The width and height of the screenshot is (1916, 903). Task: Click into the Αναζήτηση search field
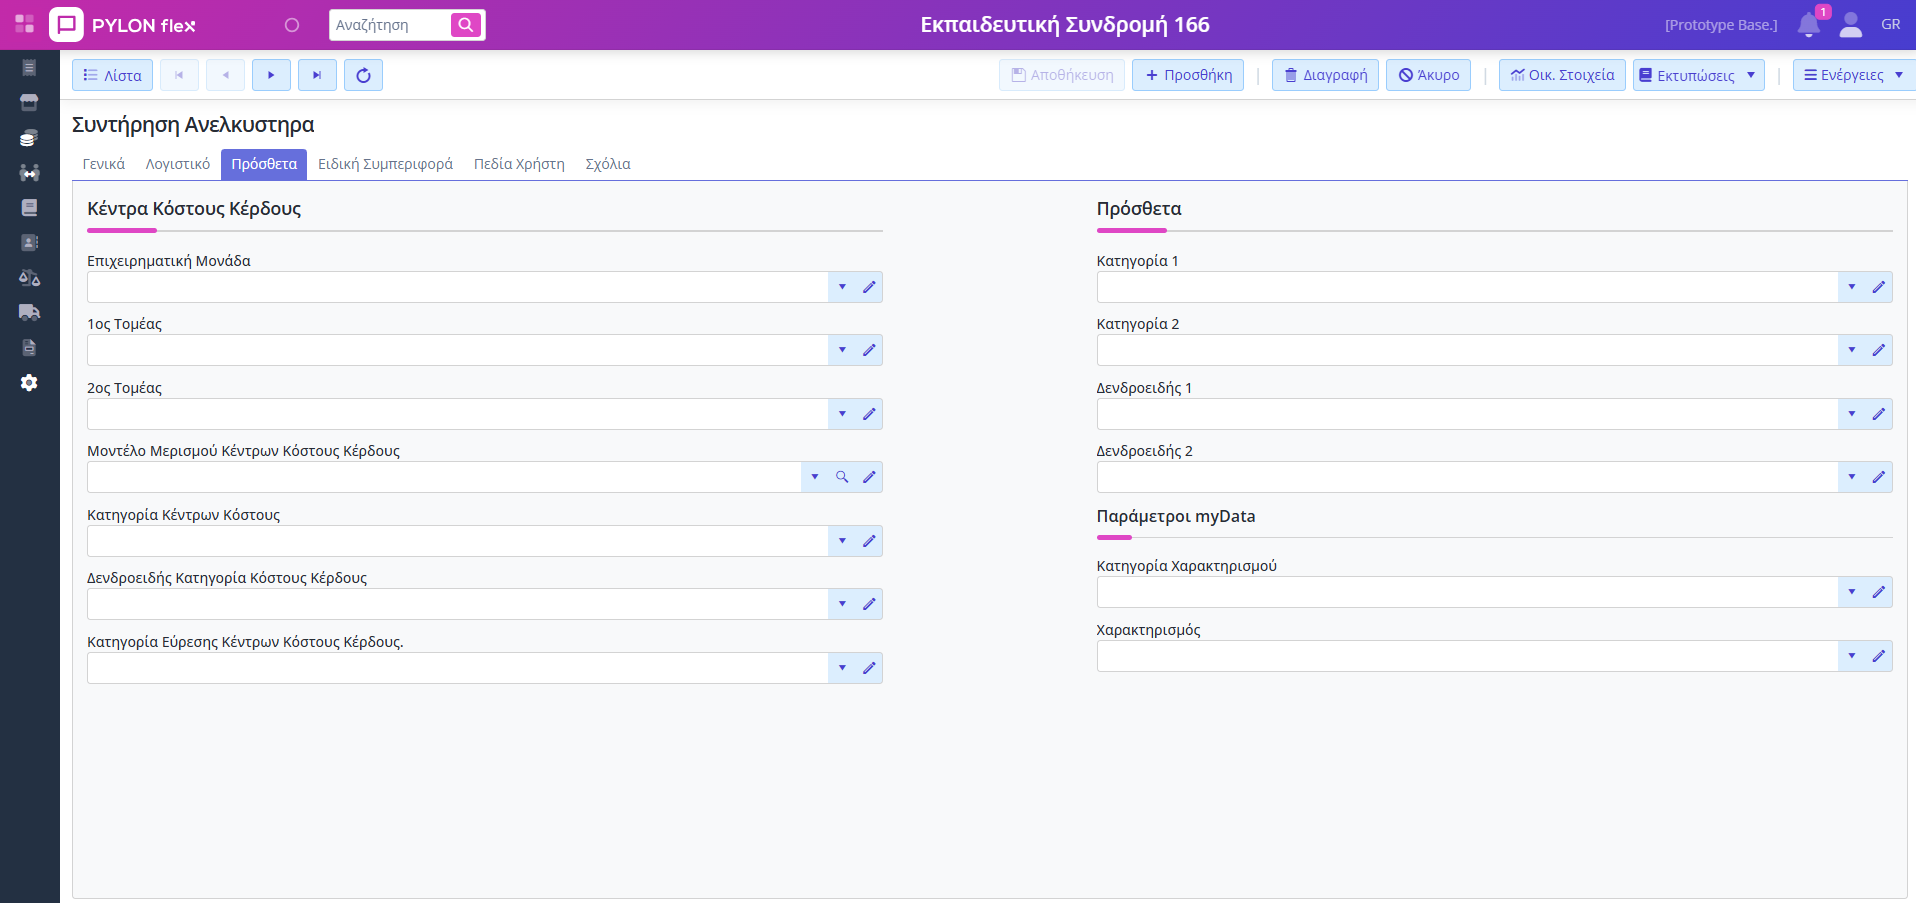click(390, 25)
